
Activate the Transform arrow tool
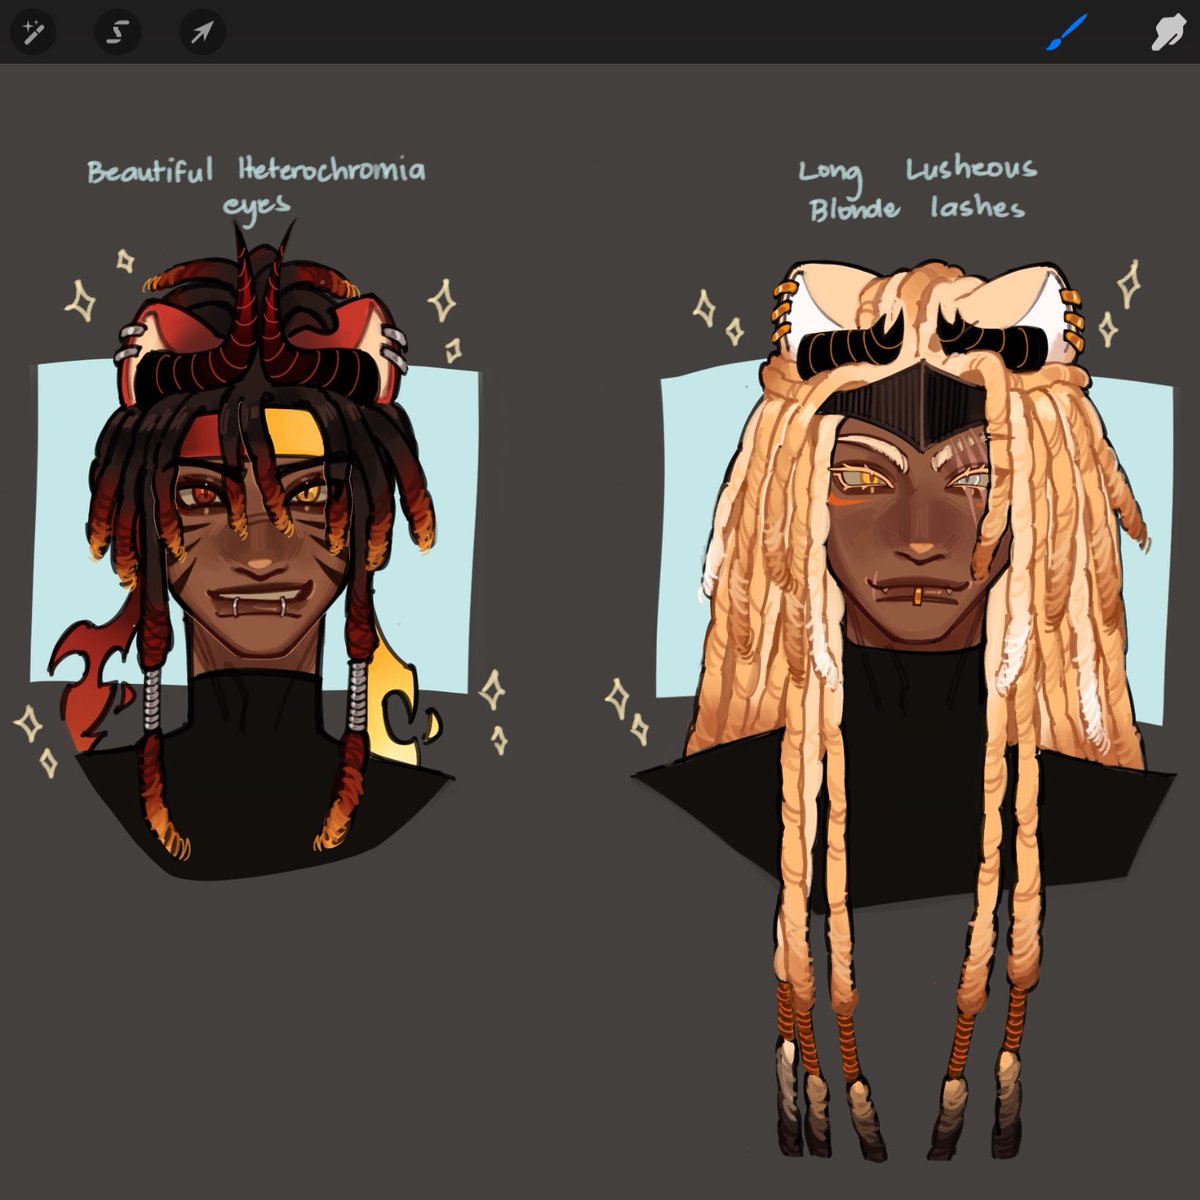click(x=202, y=33)
